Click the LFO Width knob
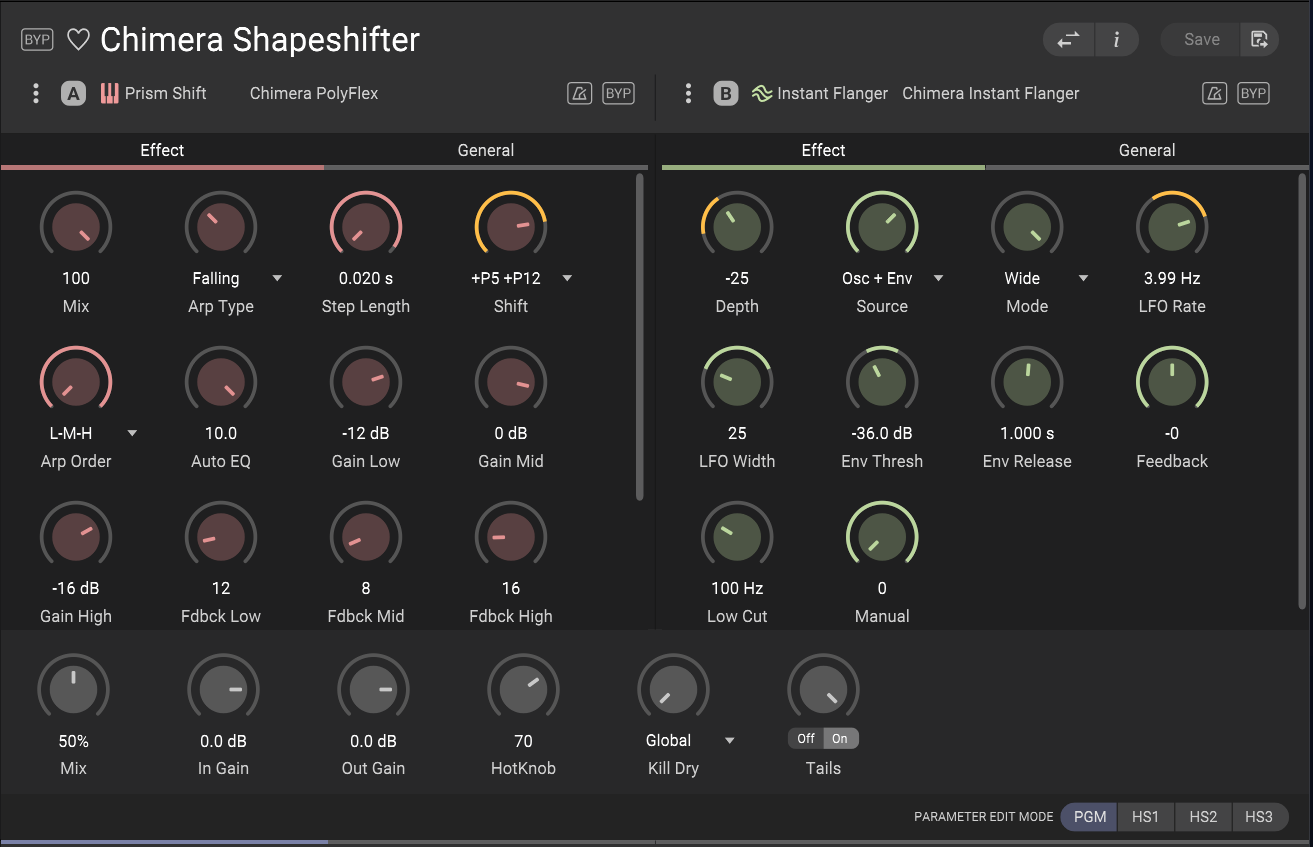The width and height of the screenshot is (1313, 847). [737, 382]
